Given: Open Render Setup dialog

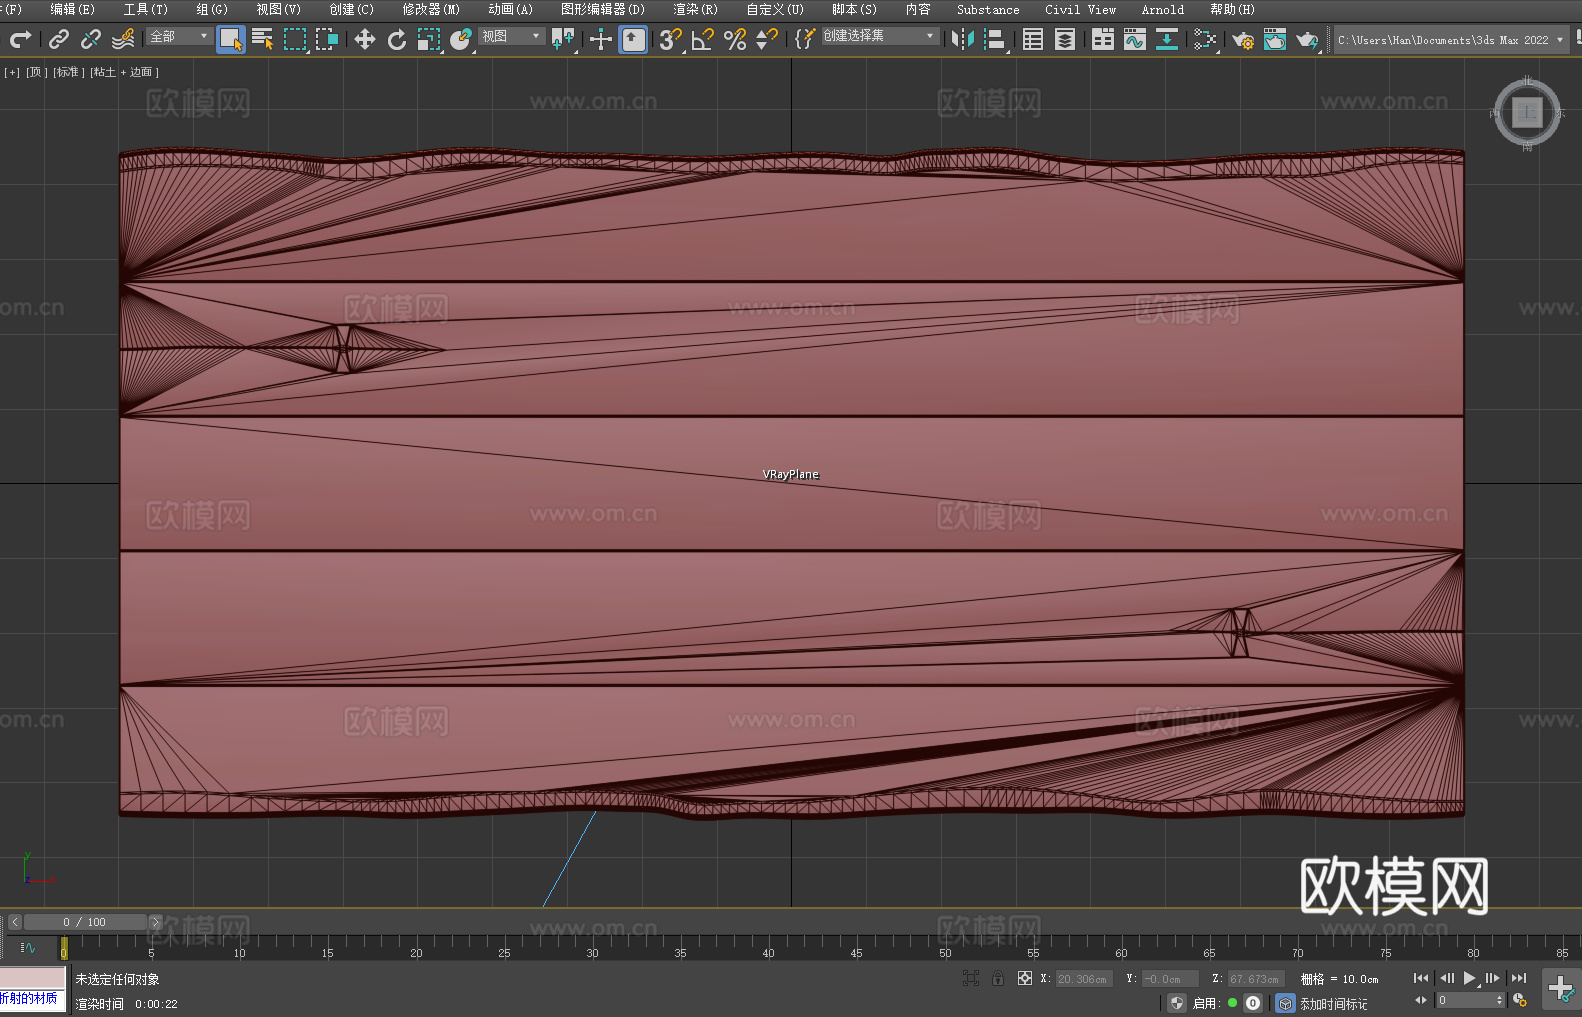Looking at the screenshot, I should (1243, 39).
